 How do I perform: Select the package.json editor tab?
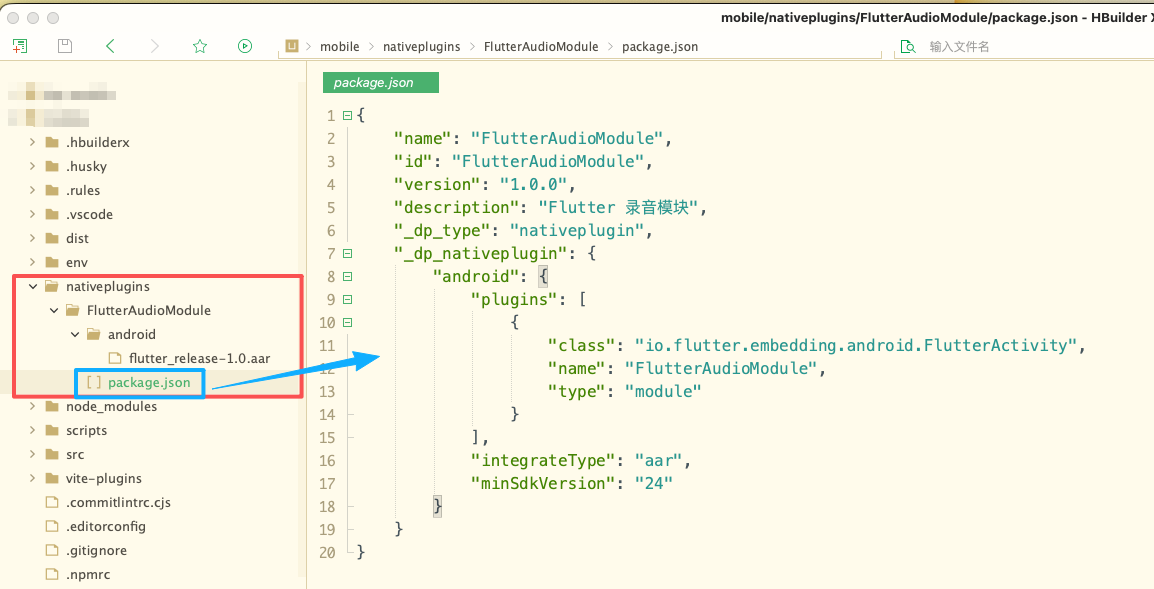pos(380,83)
